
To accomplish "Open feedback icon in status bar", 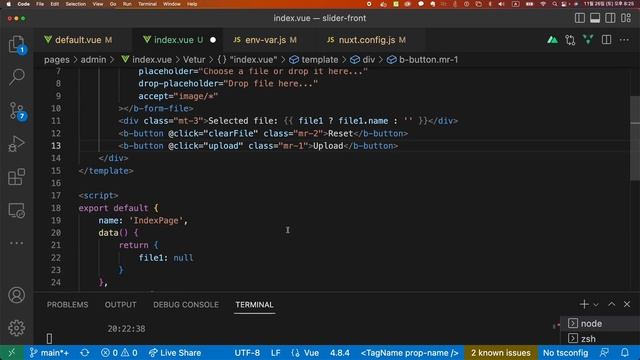I will click(x=604, y=353).
